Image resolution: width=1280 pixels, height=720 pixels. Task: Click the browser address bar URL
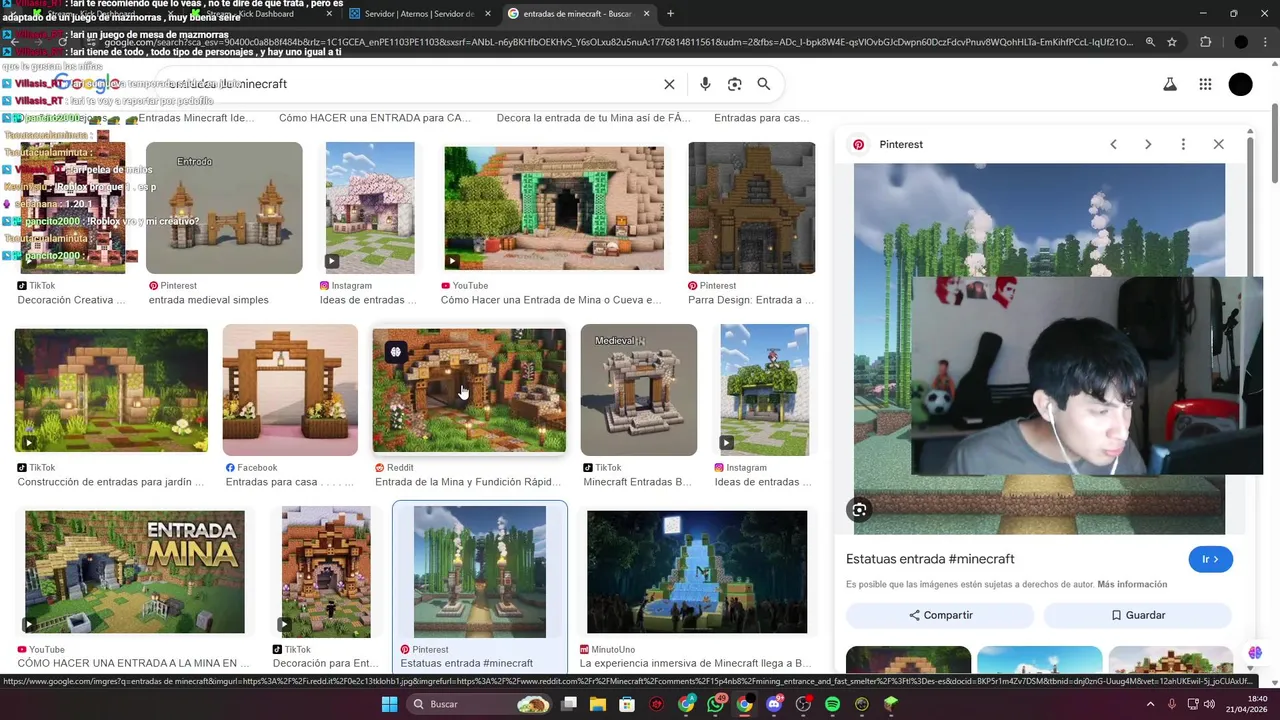(620, 42)
